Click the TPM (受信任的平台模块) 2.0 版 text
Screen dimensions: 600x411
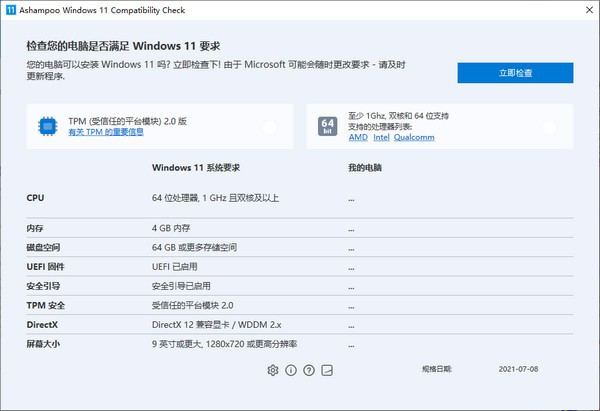click(x=127, y=121)
